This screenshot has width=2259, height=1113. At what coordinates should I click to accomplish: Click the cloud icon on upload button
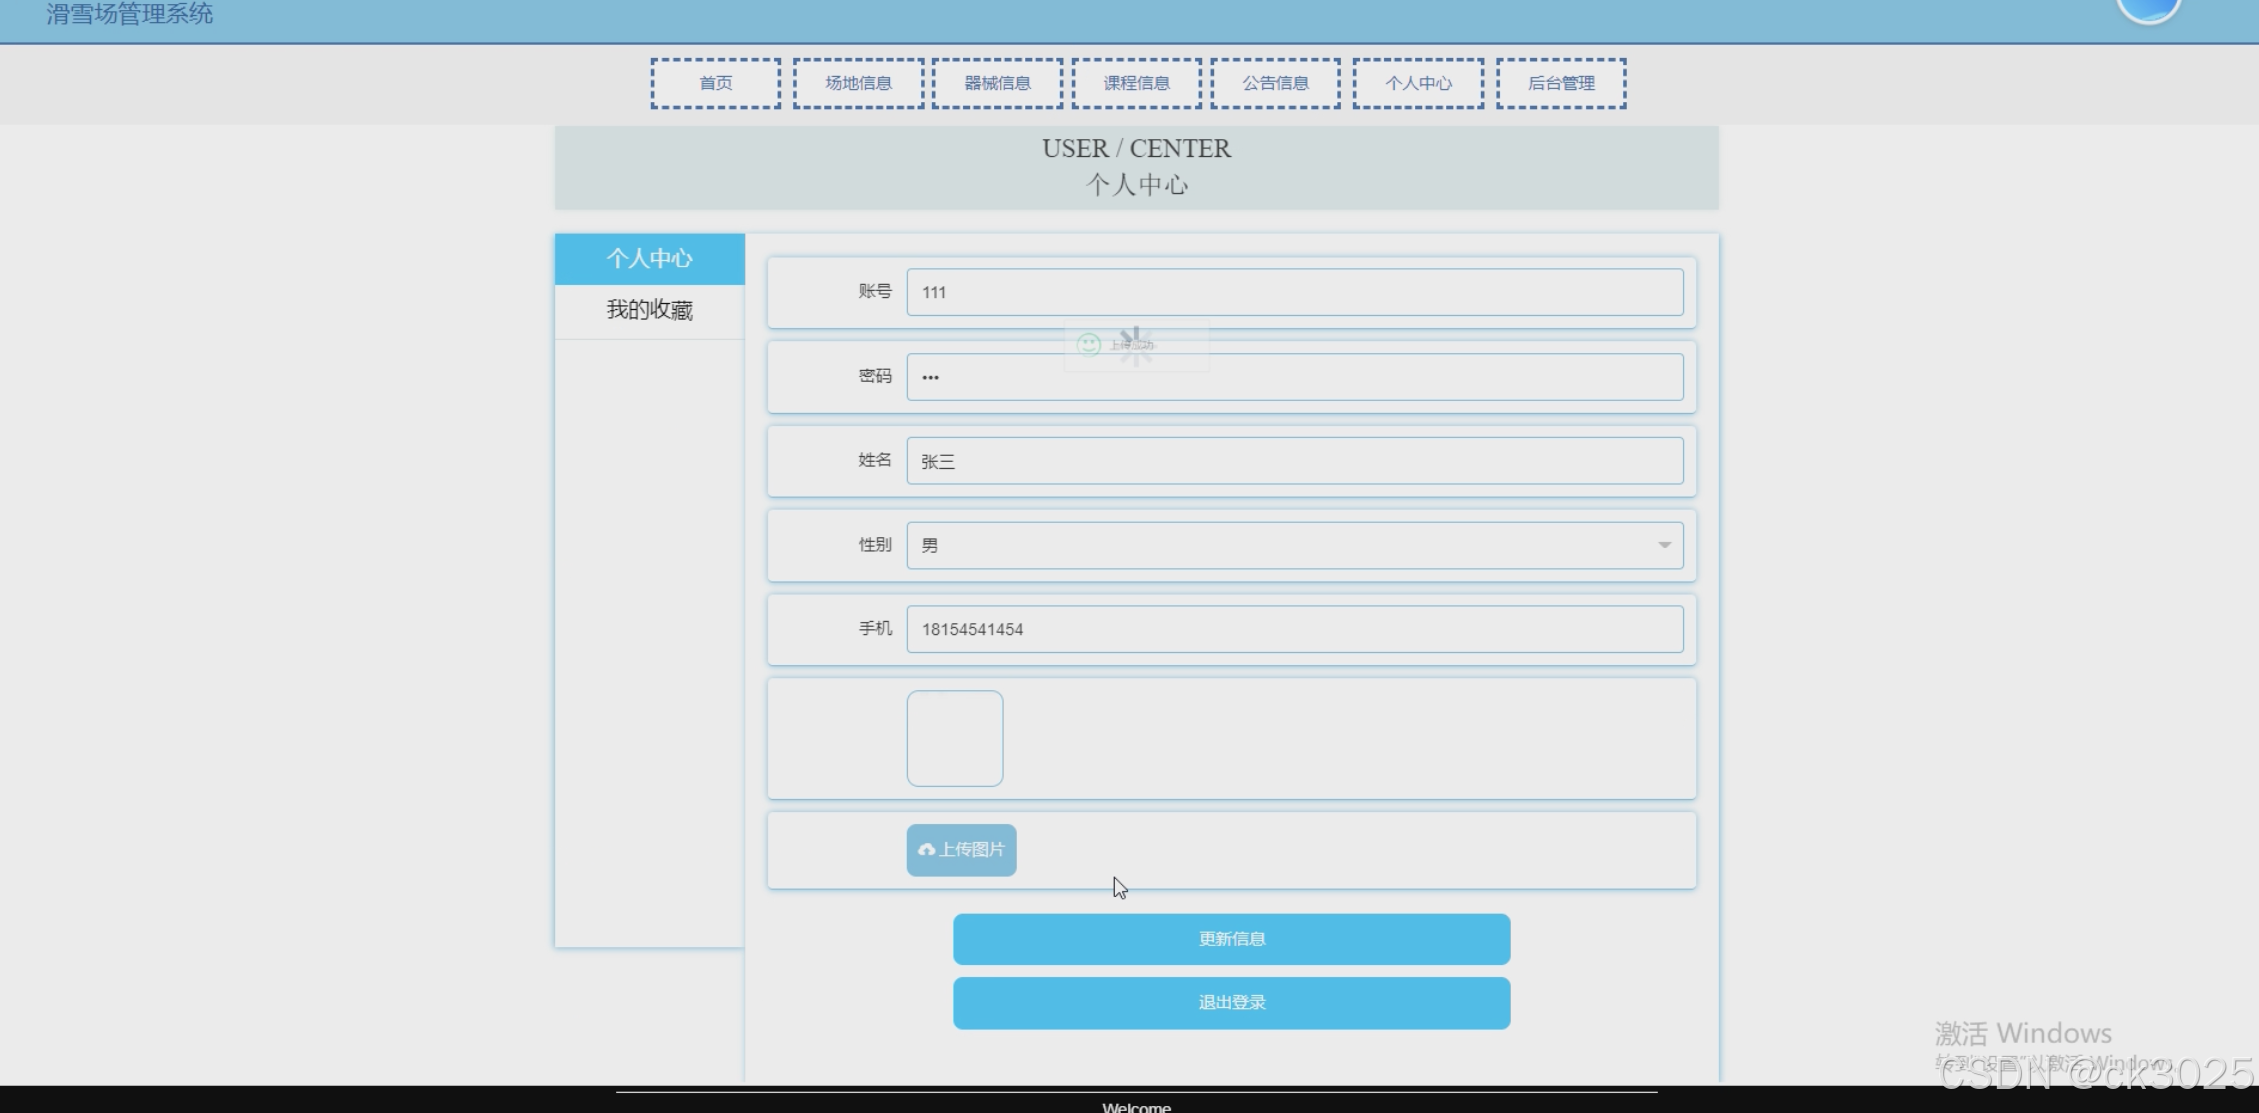[926, 850]
